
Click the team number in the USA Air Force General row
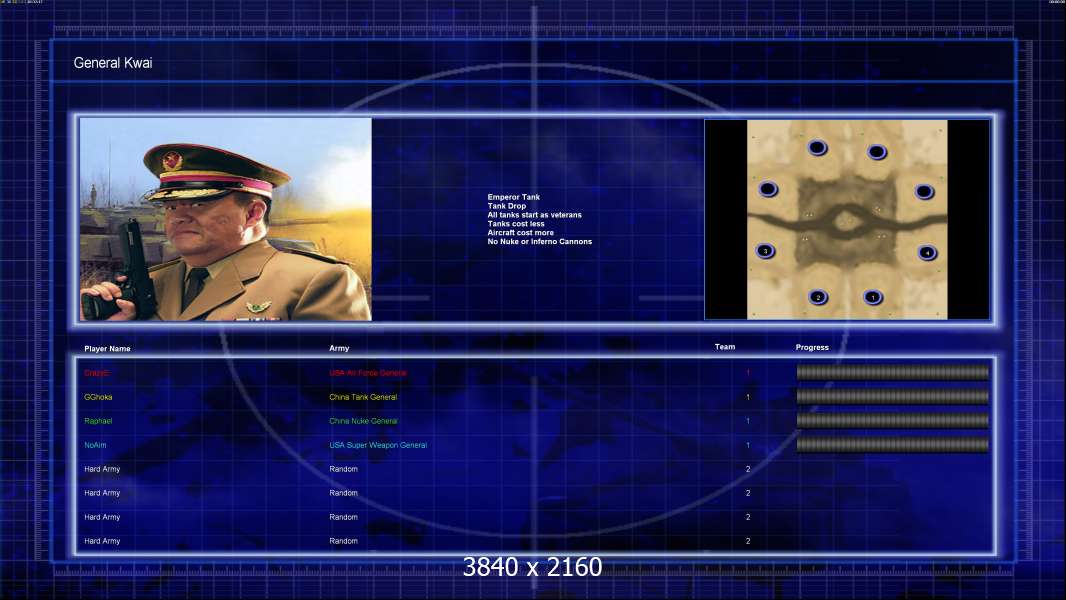click(x=748, y=373)
